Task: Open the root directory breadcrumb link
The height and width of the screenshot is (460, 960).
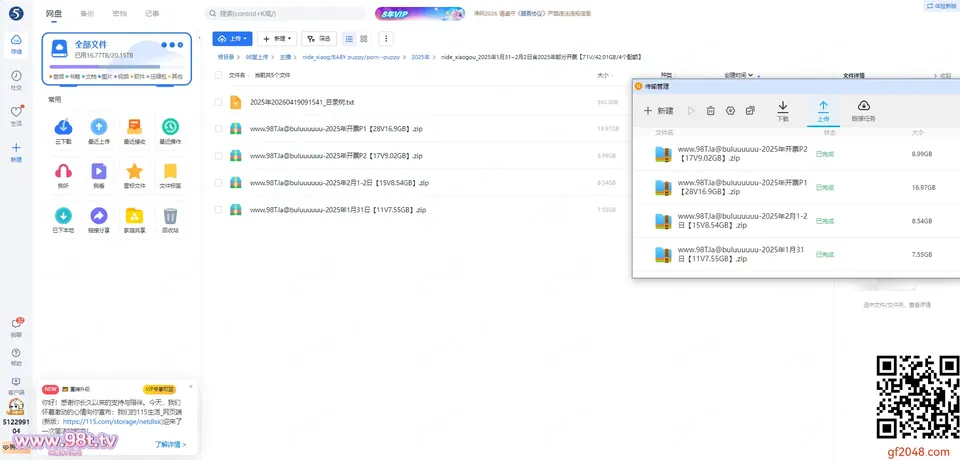Action: tap(227, 57)
